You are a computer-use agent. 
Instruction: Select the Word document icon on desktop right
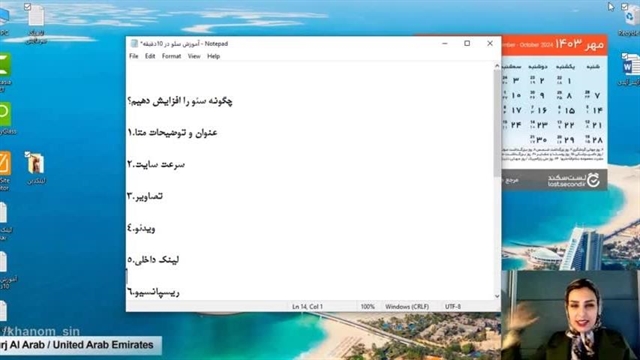(x=631, y=65)
